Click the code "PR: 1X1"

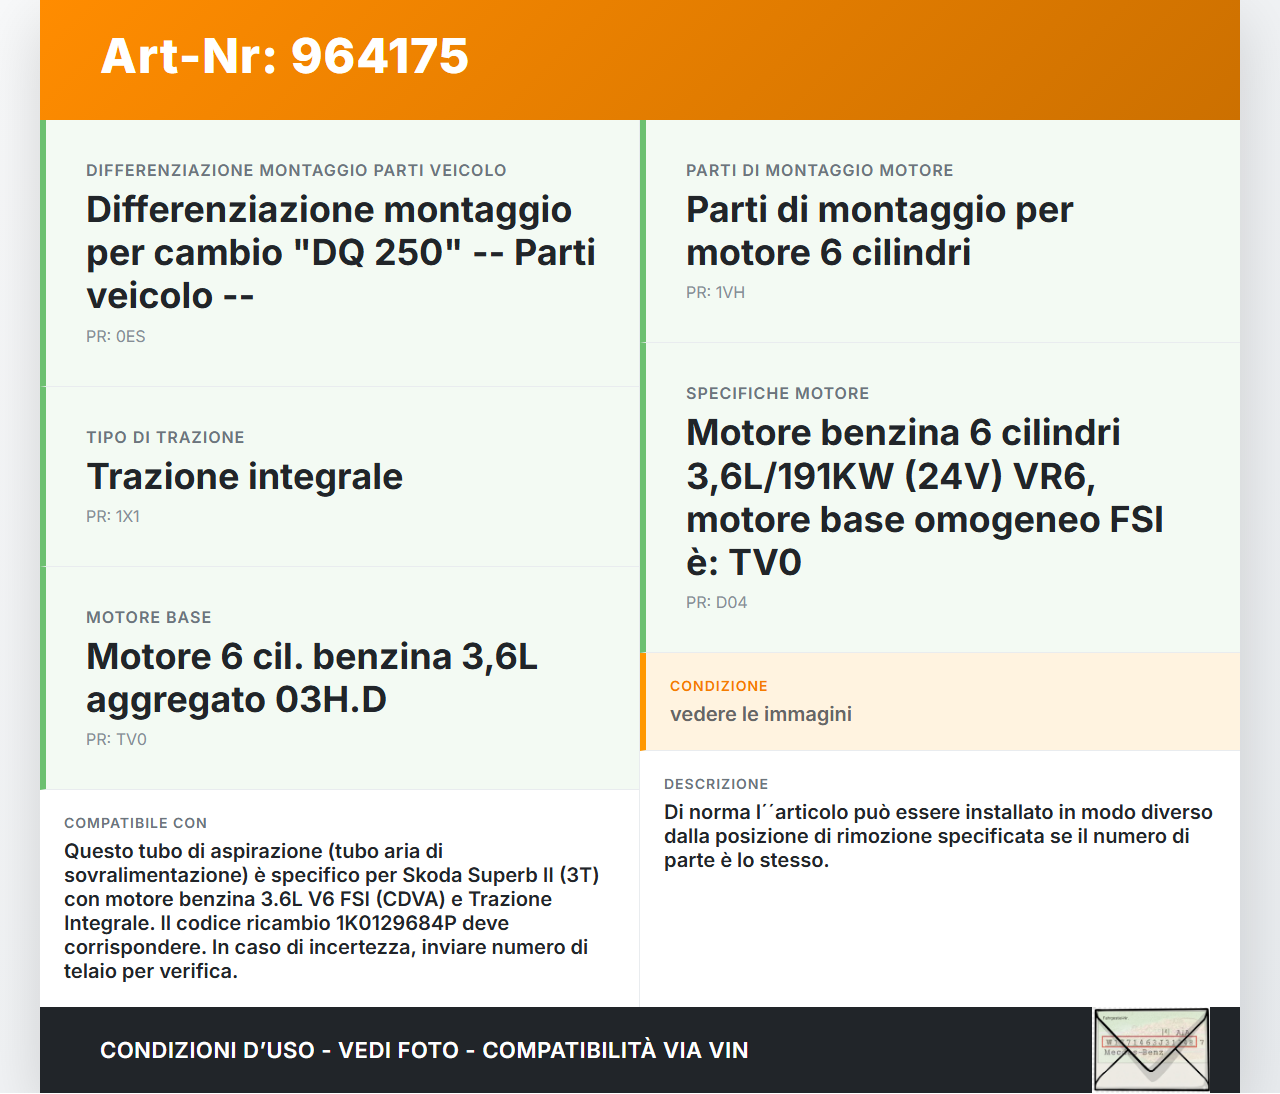113,516
